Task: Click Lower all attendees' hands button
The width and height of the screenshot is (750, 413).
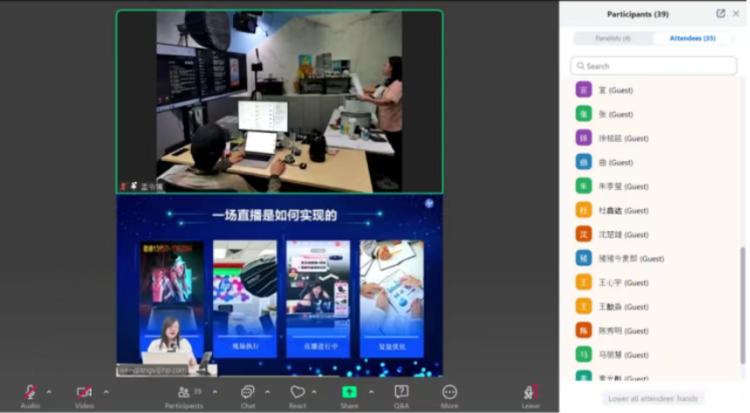Action: click(655, 398)
